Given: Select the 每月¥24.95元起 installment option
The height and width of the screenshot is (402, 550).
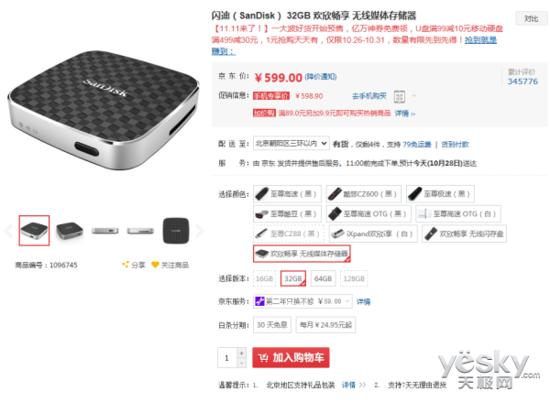Looking at the screenshot, I should coord(326,325).
